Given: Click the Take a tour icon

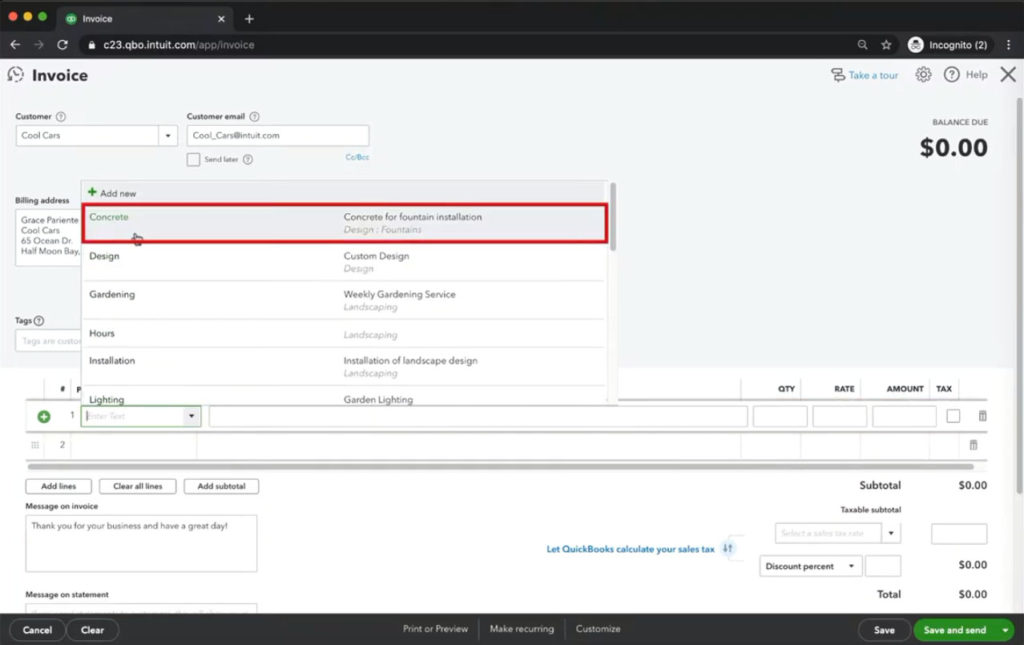Looking at the screenshot, I should click(838, 75).
